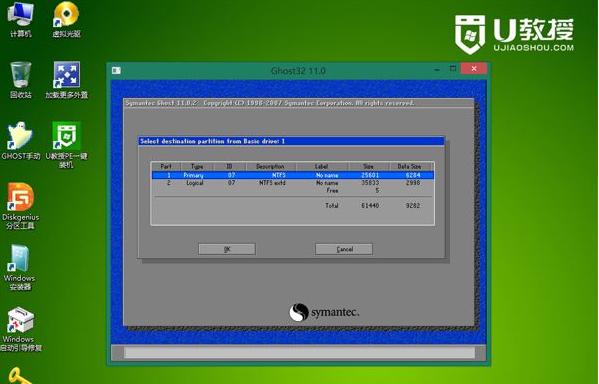Click the Description column header

coord(270,166)
